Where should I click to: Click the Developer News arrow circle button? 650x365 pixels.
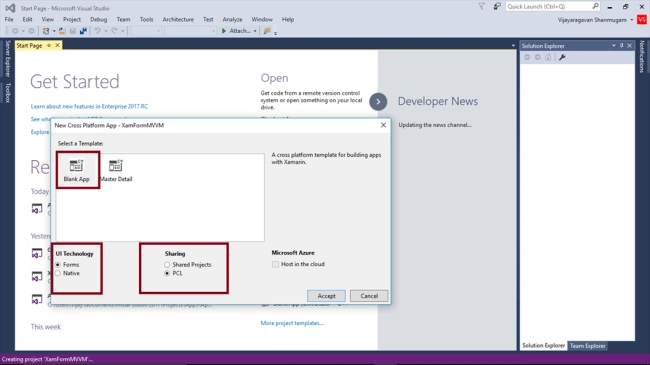pyautogui.click(x=378, y=102)
